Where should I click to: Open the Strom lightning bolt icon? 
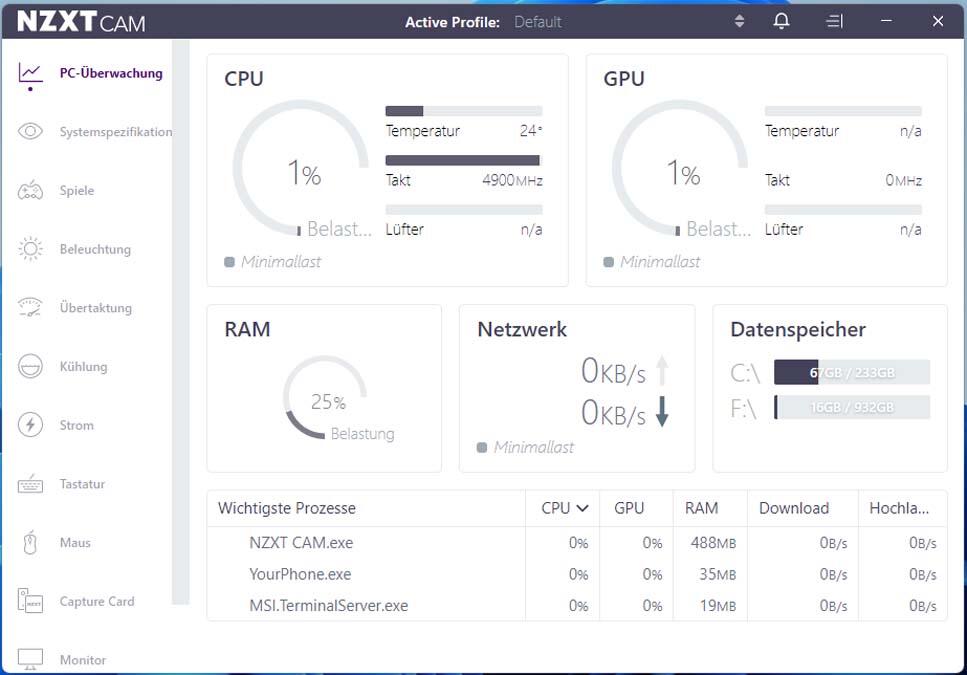(x=30, y=425)
